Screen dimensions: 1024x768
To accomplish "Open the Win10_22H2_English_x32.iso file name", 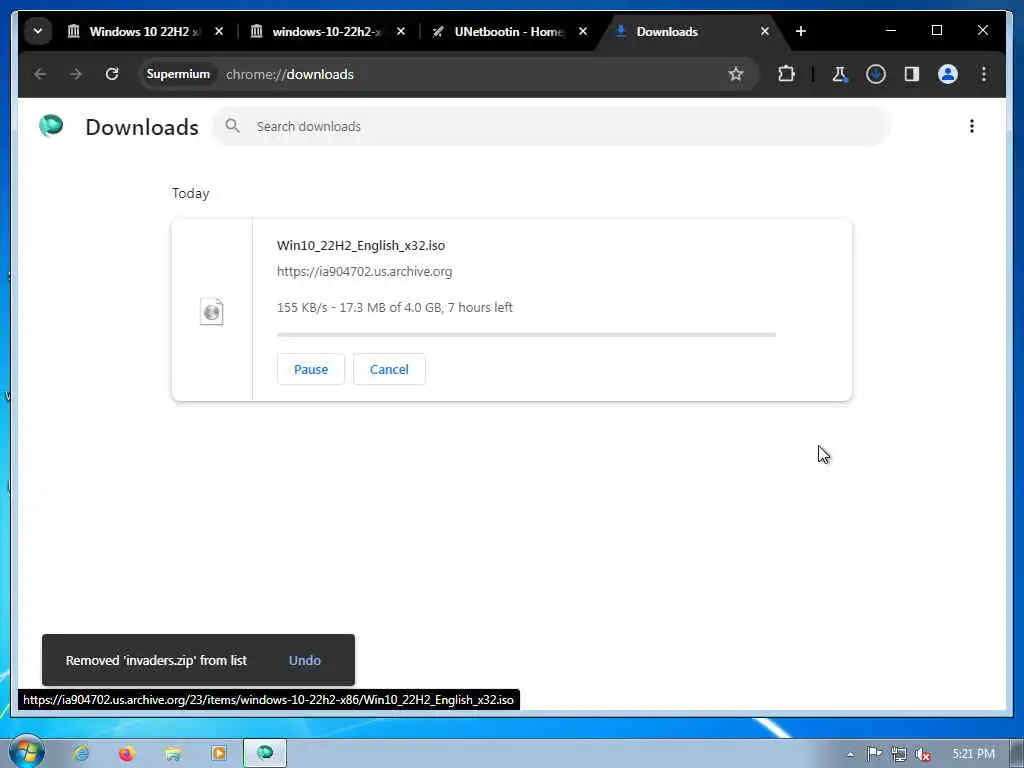I will click(360, 246).
